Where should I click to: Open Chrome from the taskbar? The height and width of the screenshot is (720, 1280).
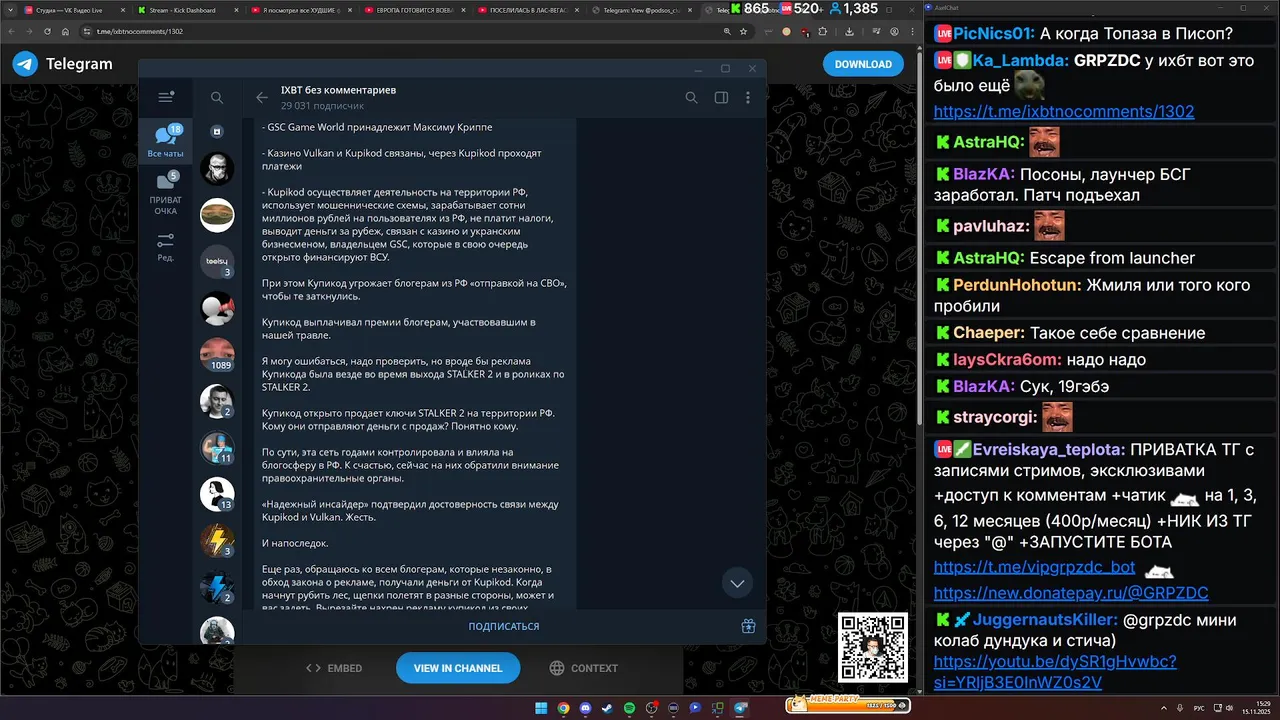click(x=563, y=707)
